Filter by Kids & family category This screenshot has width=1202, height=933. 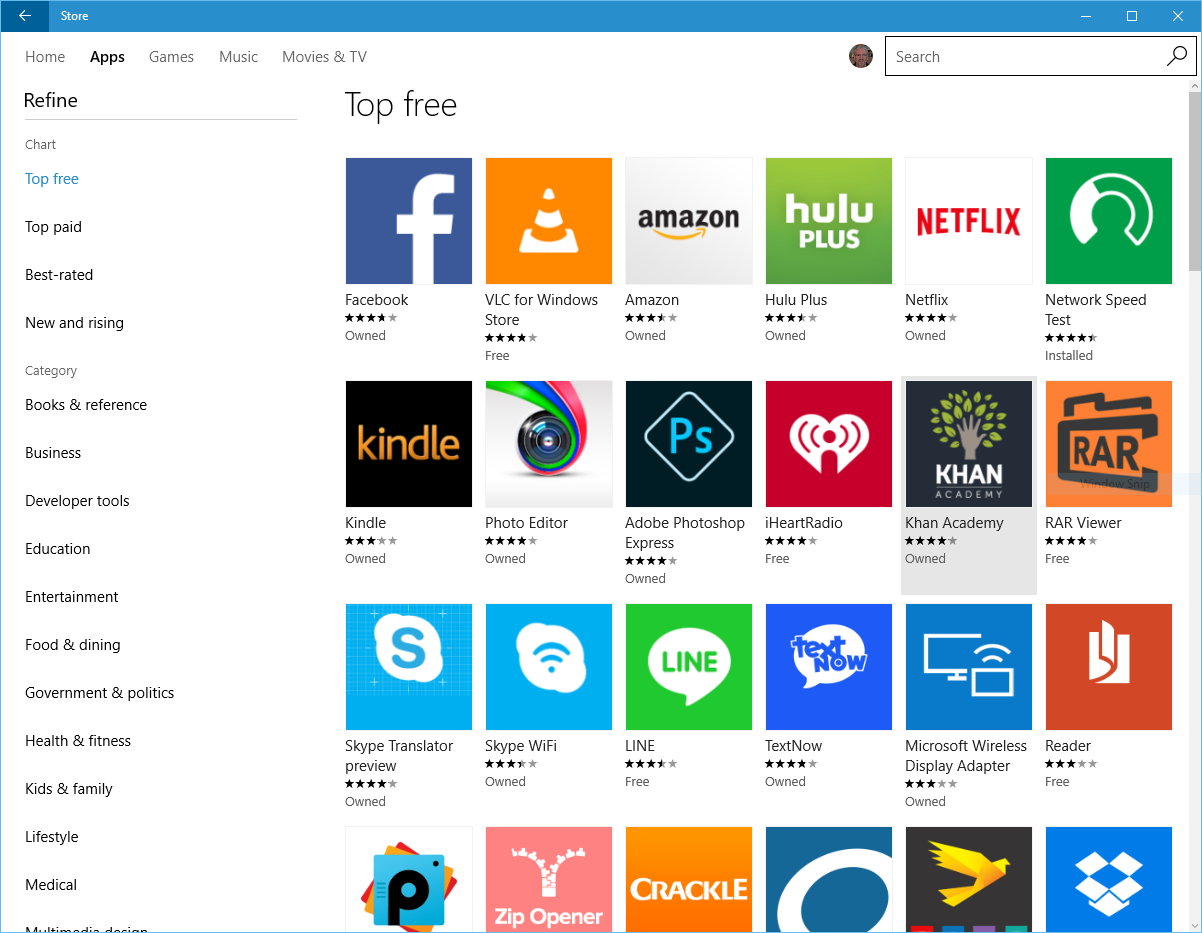(69, 789)
